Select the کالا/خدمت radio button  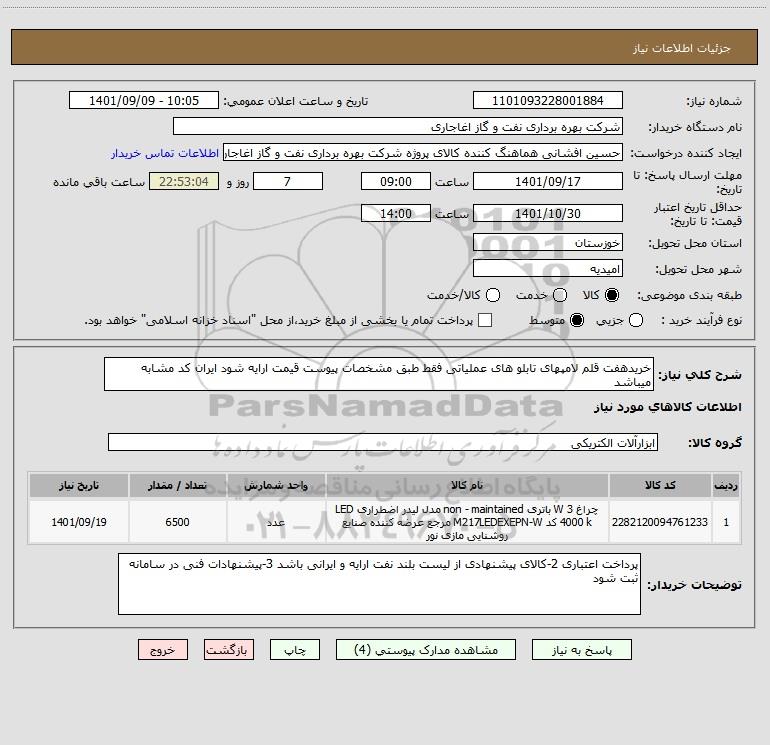pyautogui.click(x=493, y=295)
